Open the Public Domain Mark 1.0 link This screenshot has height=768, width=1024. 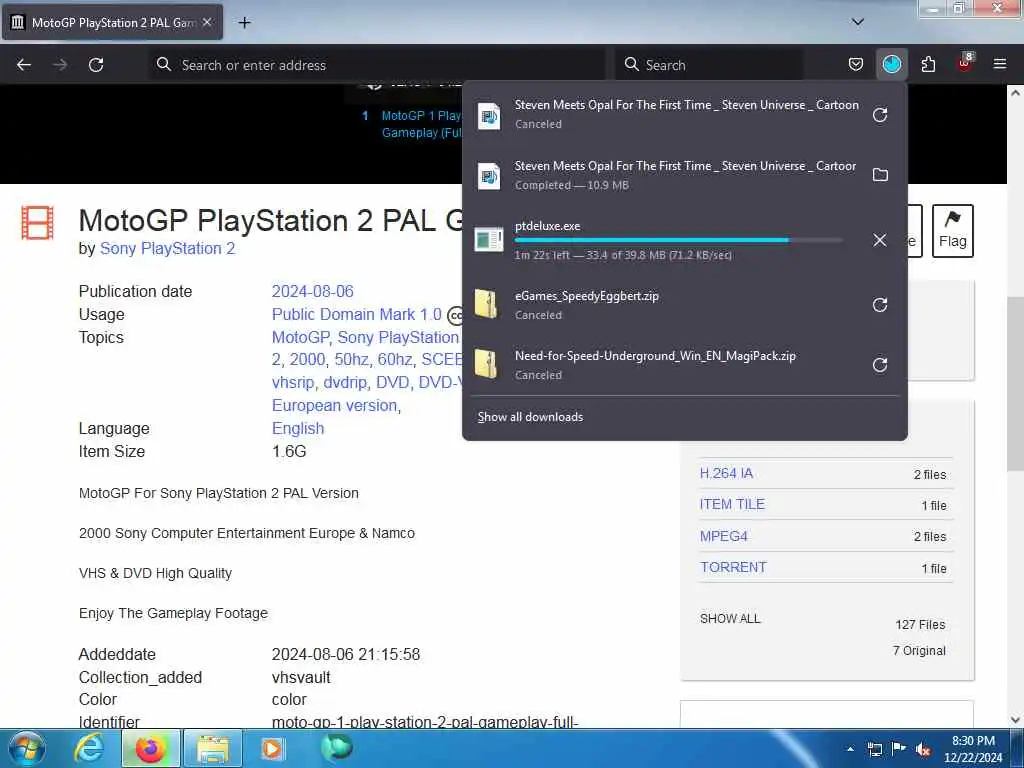(357, 314)
